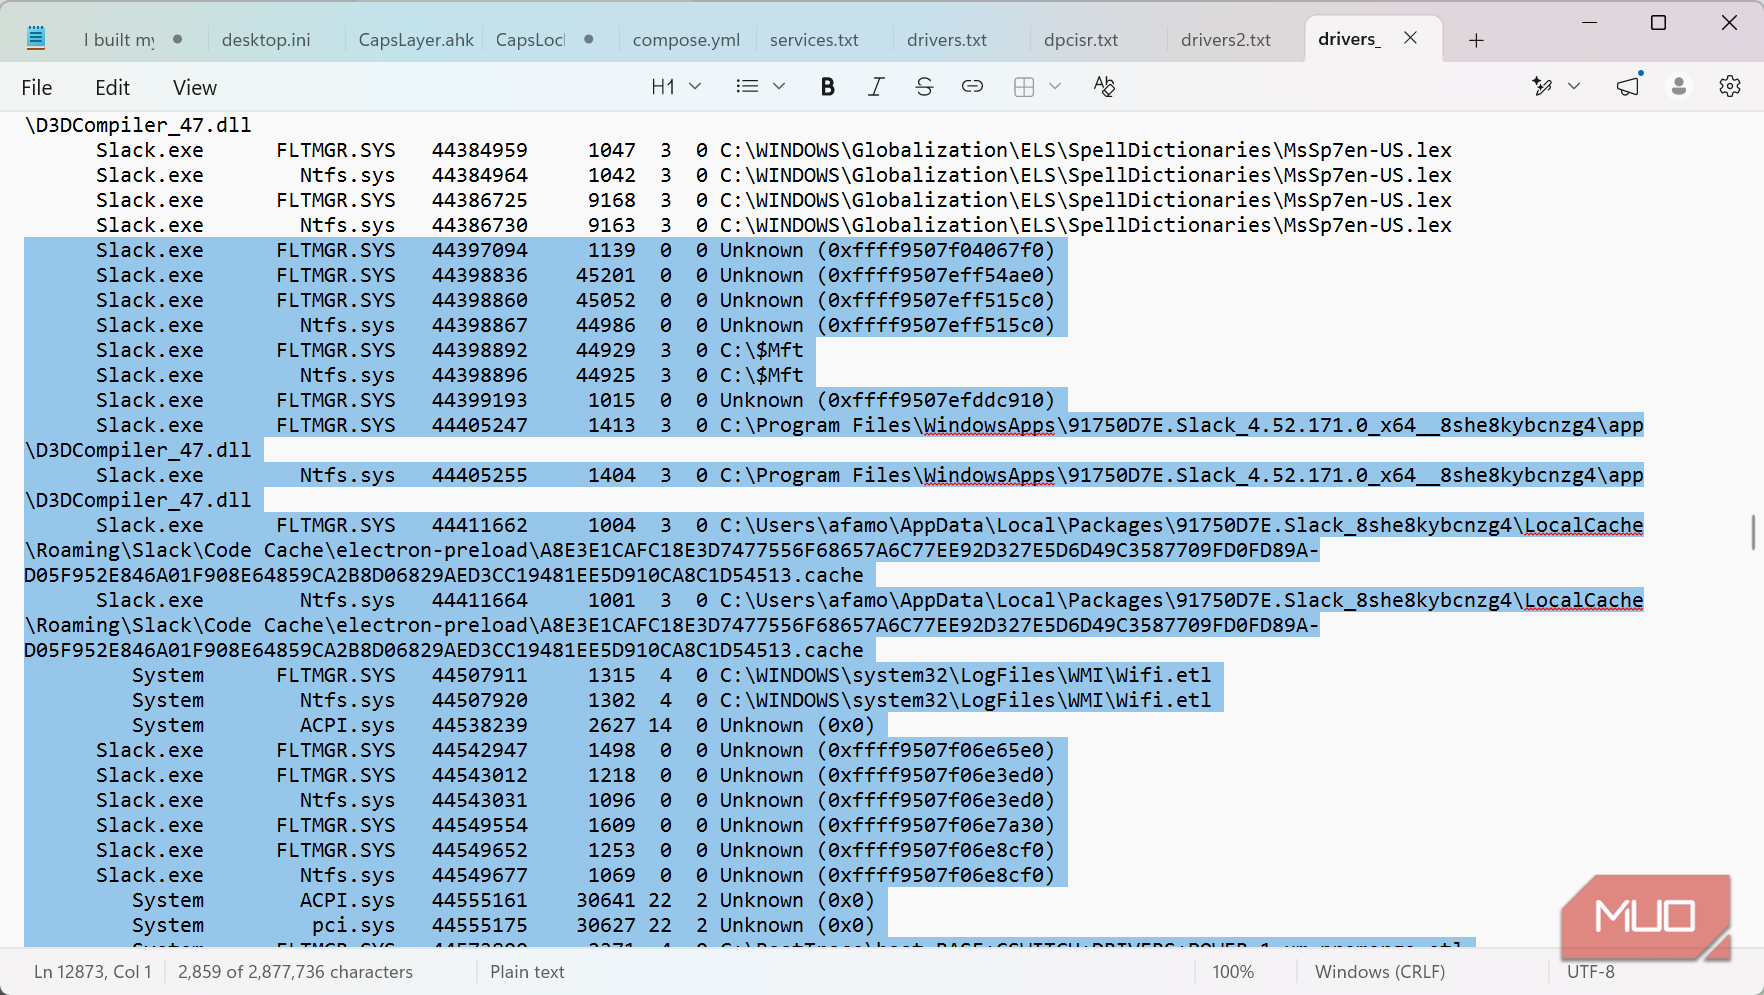Switch to the dpcisr.txt tab
The image size is (1764, 995).
(x=1081, y=40)
